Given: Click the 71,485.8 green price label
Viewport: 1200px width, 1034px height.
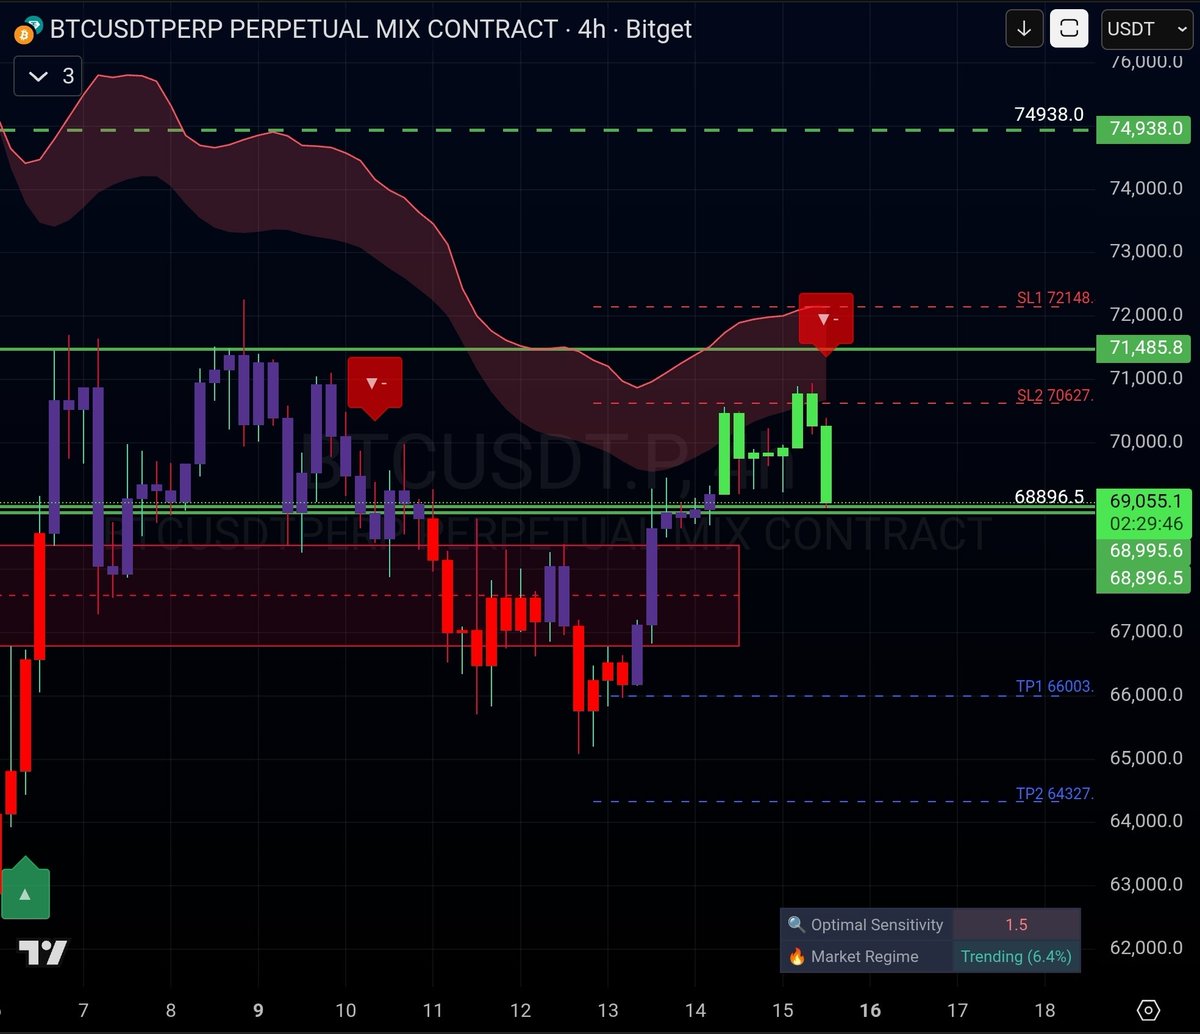Looking at the screenshot, I should [x=1145, y=349].
